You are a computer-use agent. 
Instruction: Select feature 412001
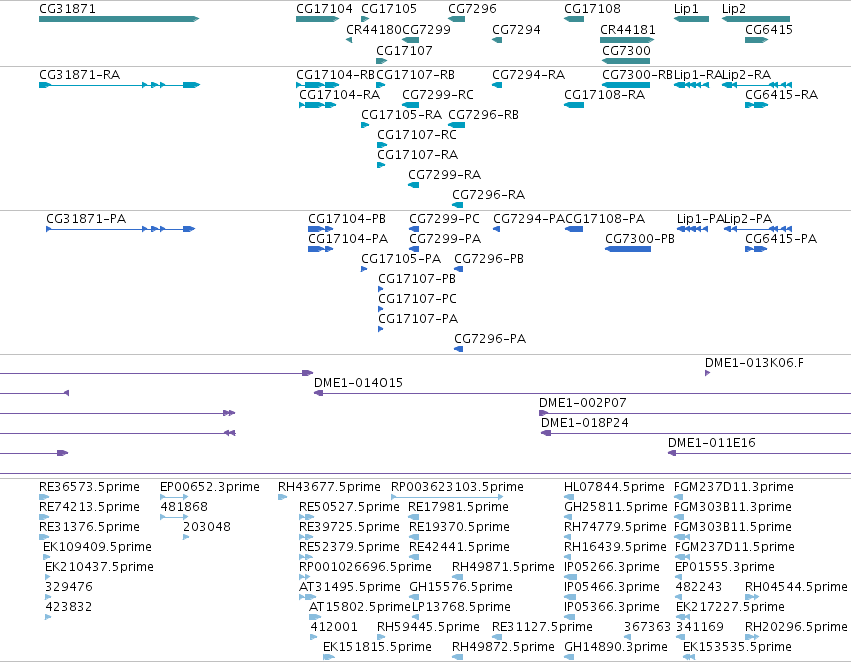point(313,637)
